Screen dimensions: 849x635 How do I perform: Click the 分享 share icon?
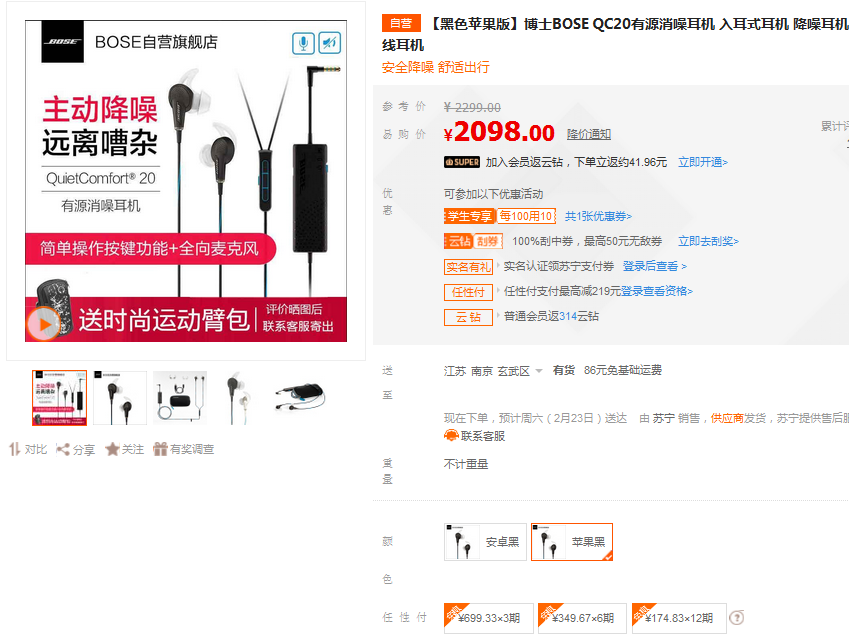coord(63,449)
